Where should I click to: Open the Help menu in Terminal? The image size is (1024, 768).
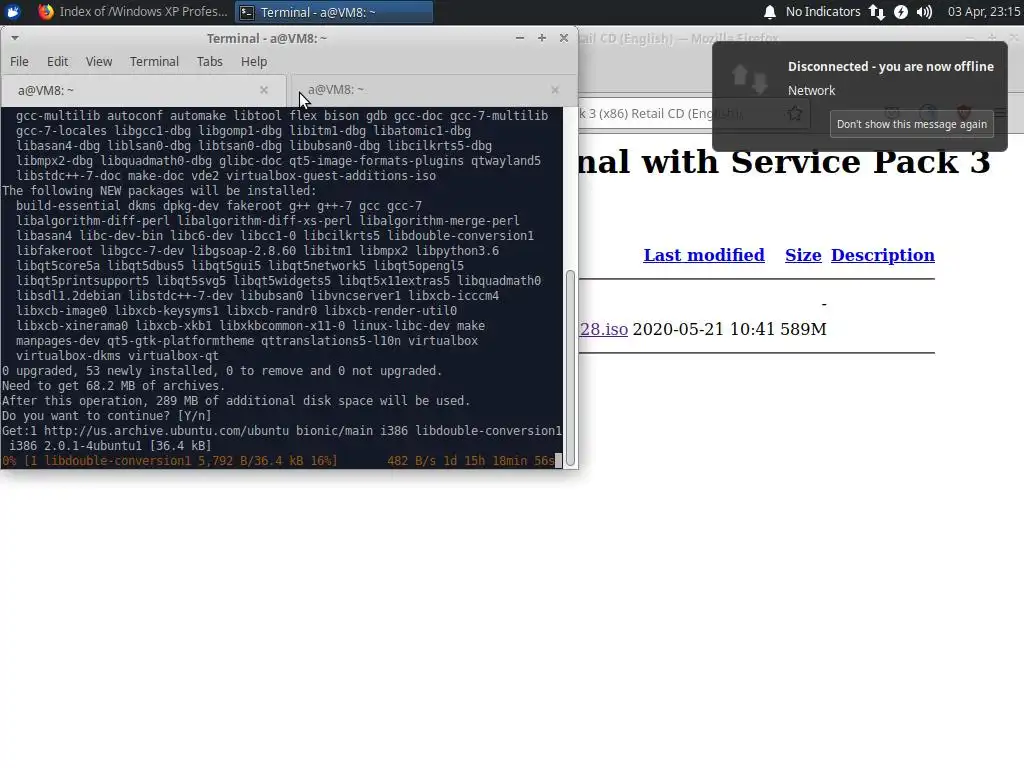click(x=253, y=61)
